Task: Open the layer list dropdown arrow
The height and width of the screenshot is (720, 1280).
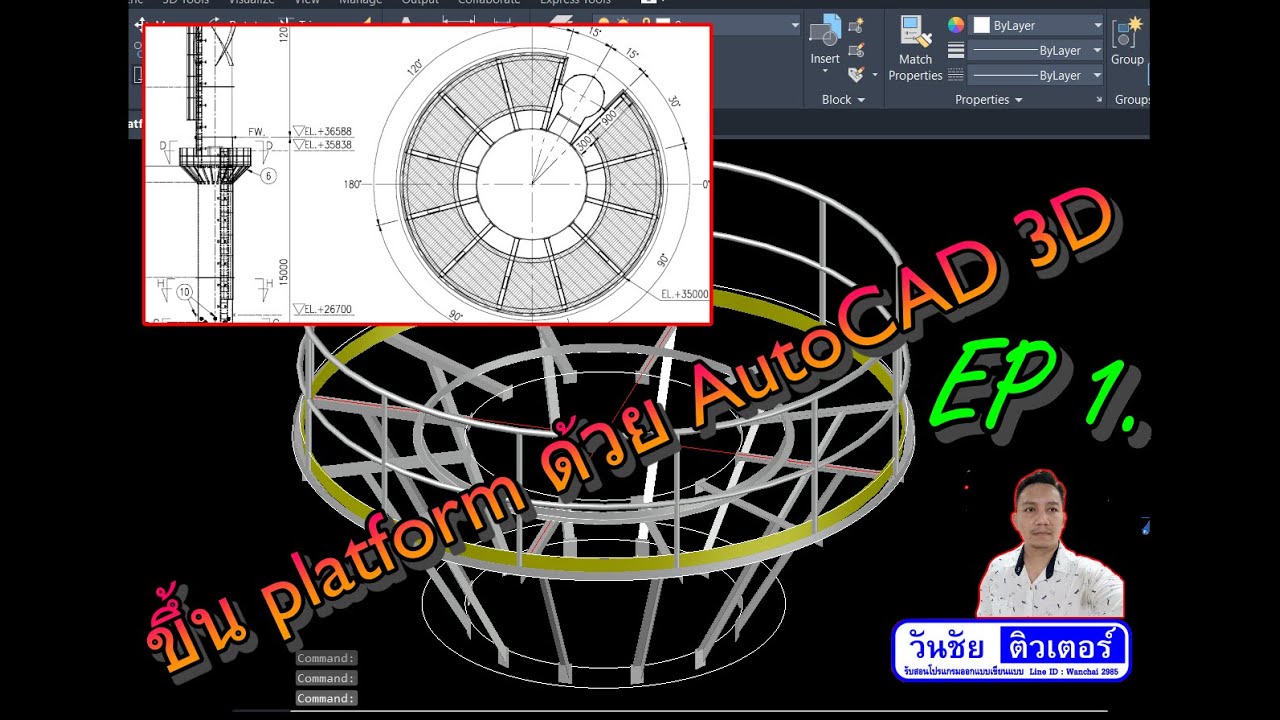Action: pyautogui.click(x=795, y=25)
